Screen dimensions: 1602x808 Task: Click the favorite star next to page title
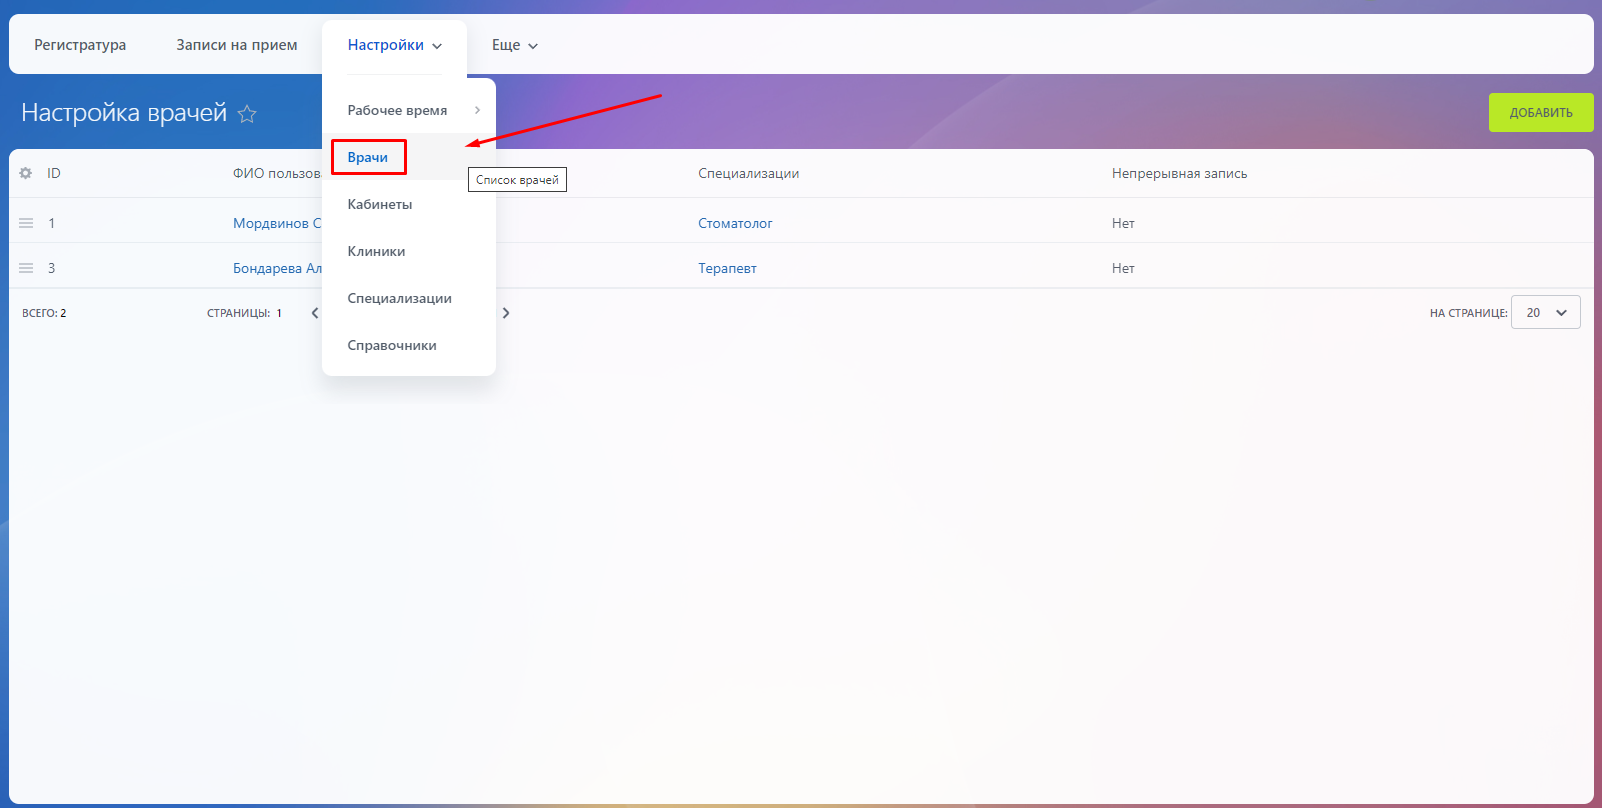click(x=247, y=114)
